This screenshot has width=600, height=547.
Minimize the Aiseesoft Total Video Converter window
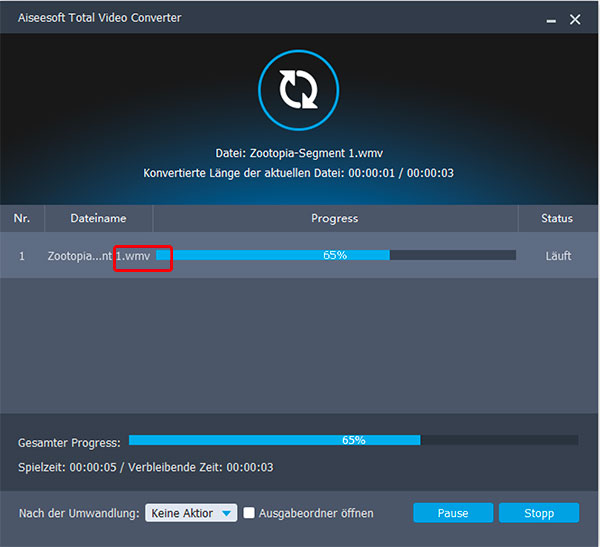click(551, 20)
